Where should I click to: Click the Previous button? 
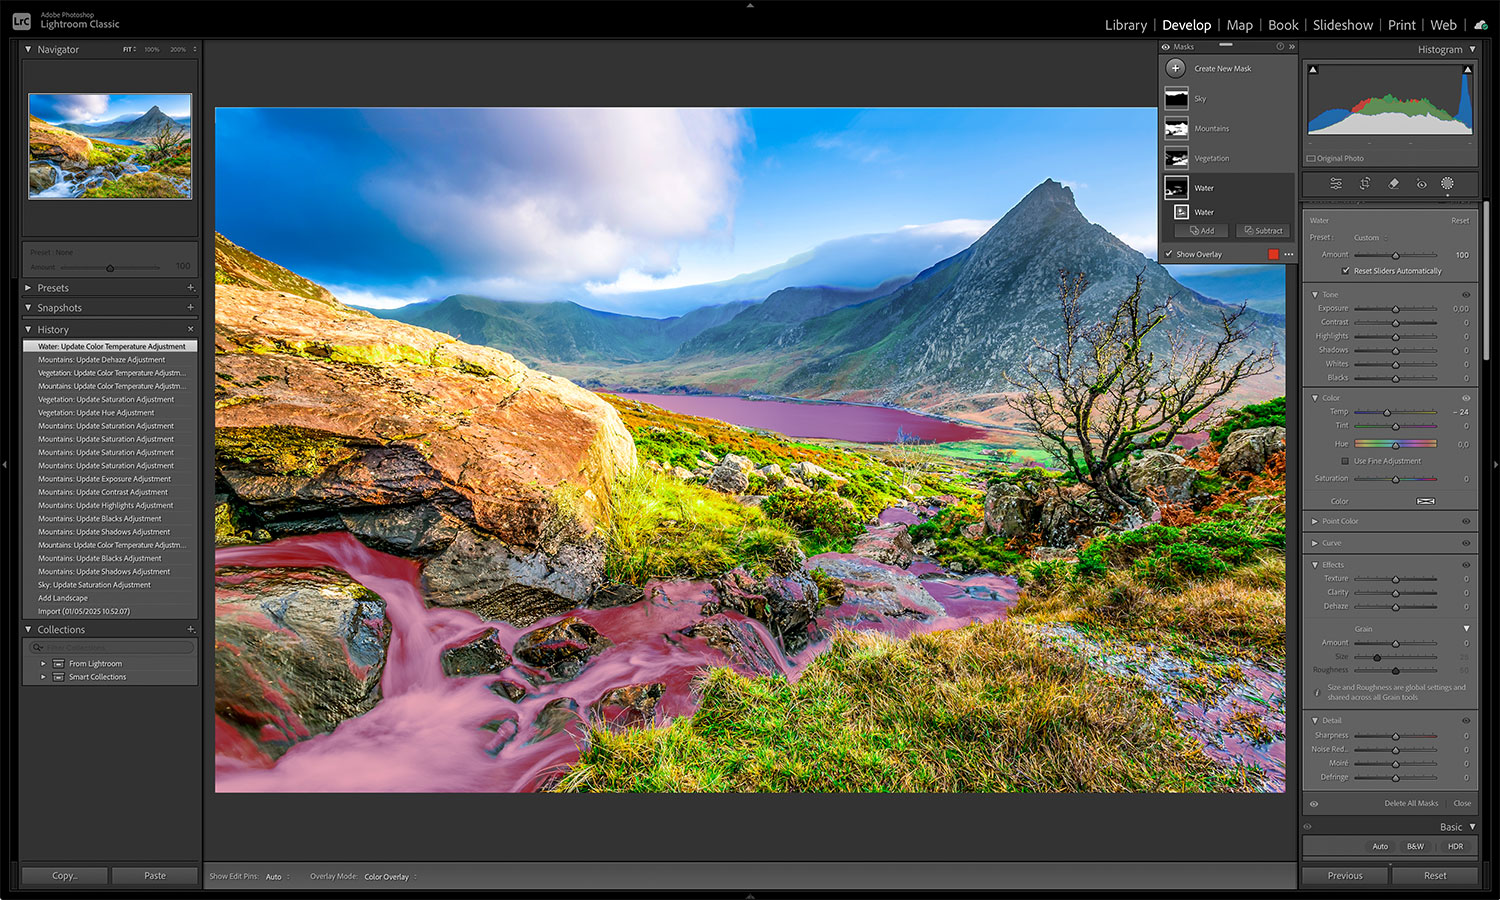click(1344, 874)
